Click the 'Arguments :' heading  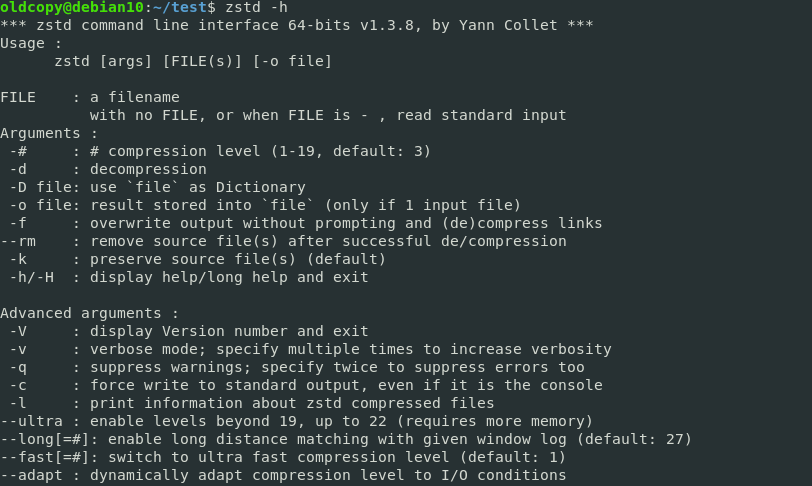click(x=49, y=133)
